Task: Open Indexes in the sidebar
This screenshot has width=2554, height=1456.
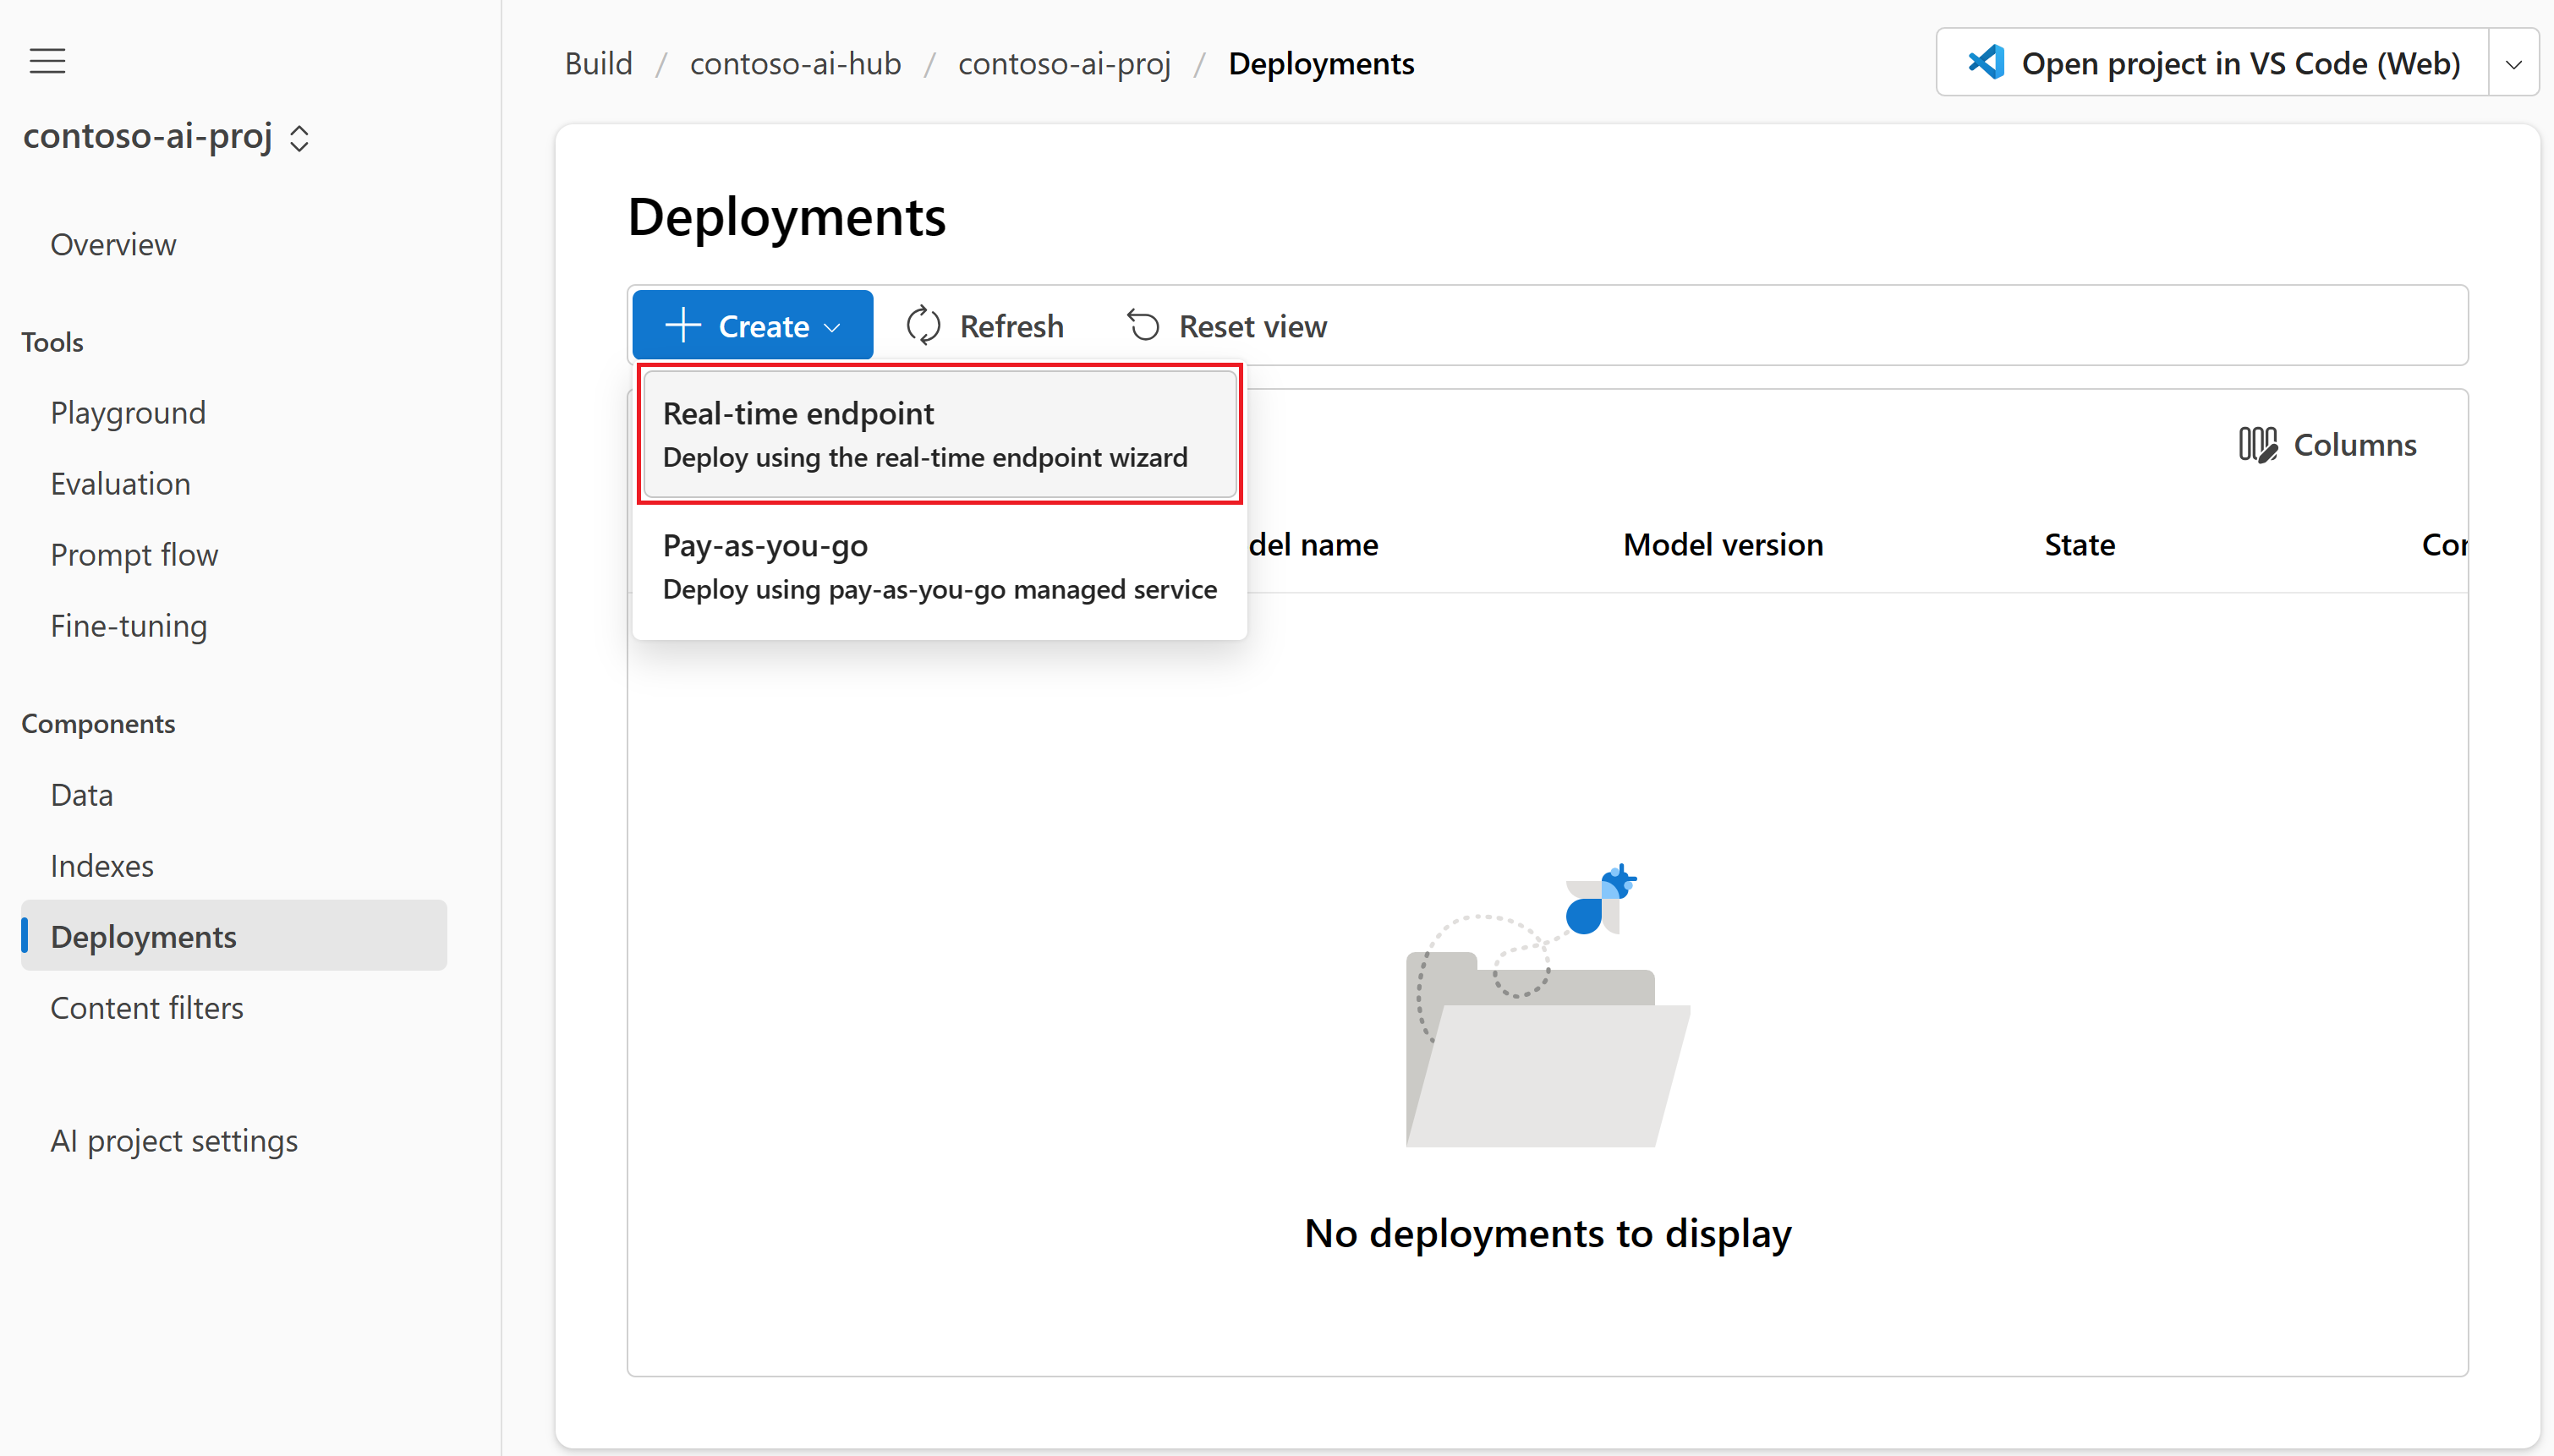Action: pos(102,866)
